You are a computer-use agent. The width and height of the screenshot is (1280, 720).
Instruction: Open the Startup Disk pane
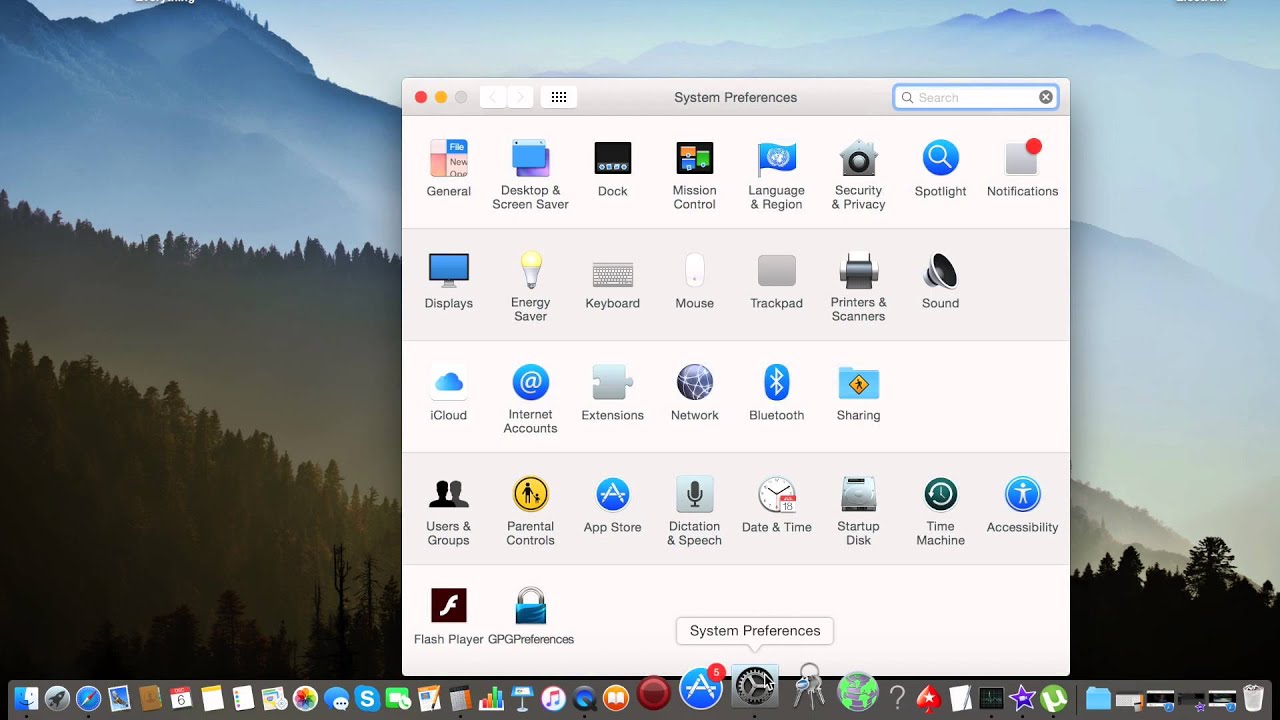(x=858, y=511)
